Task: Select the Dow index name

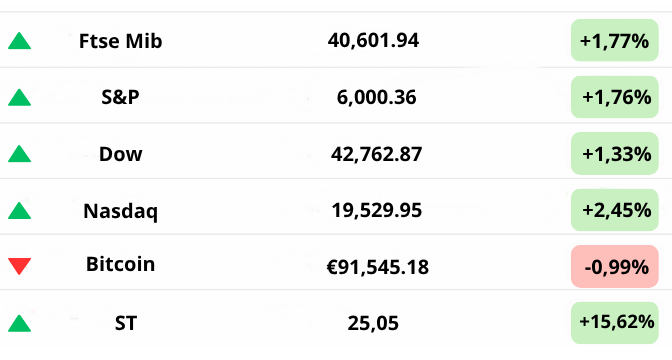Action: click(x=120, y=154)
